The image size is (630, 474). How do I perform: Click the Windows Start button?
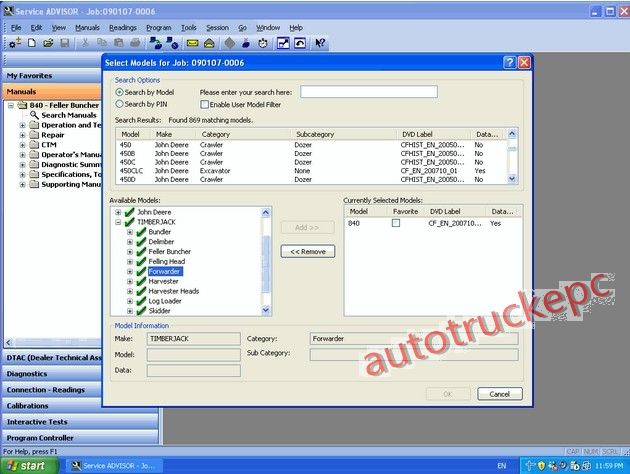click(x=29, y=466)
